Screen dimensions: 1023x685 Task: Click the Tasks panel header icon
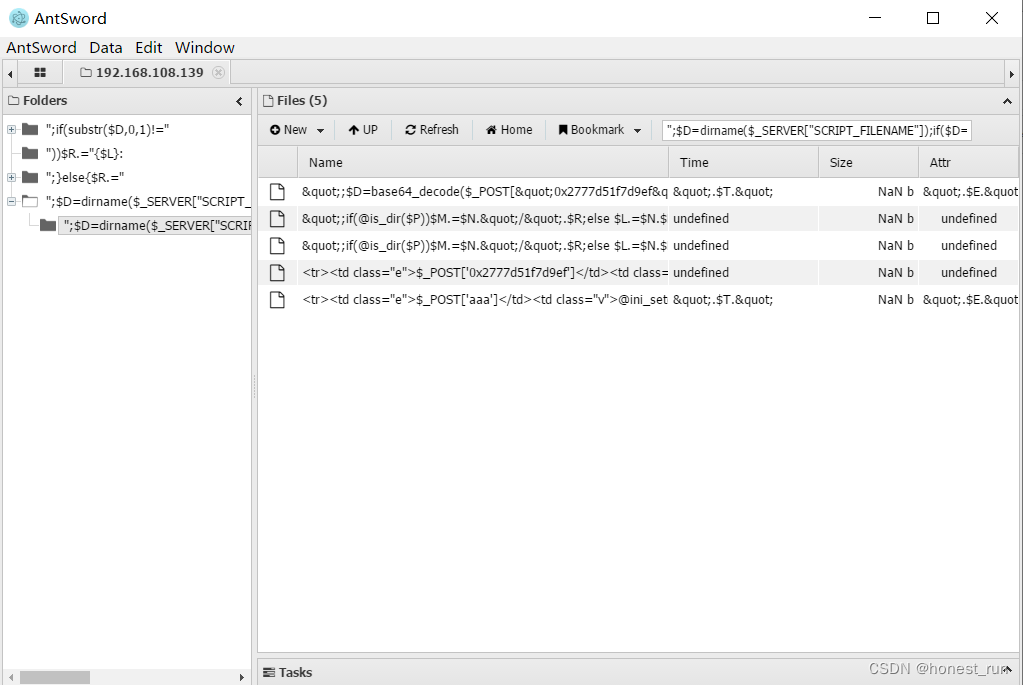point(269,672)
